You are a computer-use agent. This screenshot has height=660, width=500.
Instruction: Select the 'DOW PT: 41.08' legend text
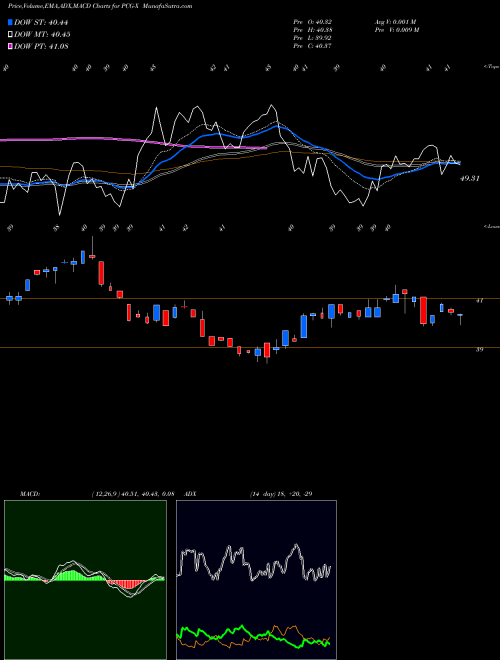[41, 46]
